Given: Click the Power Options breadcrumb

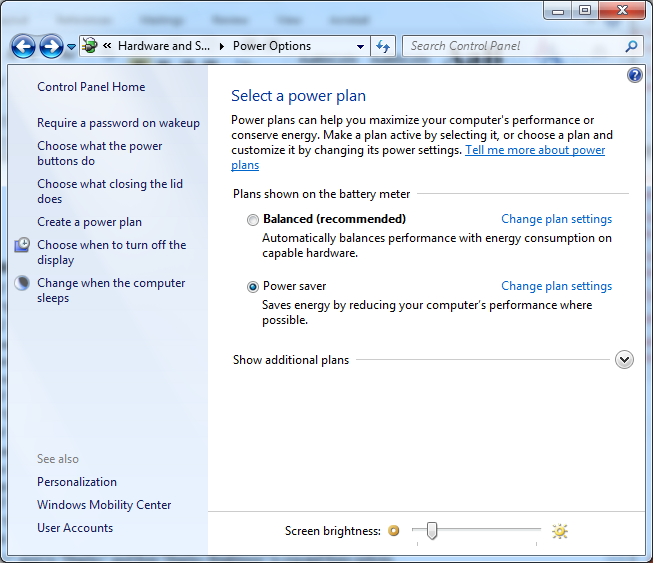Looking at the screenshot, I should [272, 46].
